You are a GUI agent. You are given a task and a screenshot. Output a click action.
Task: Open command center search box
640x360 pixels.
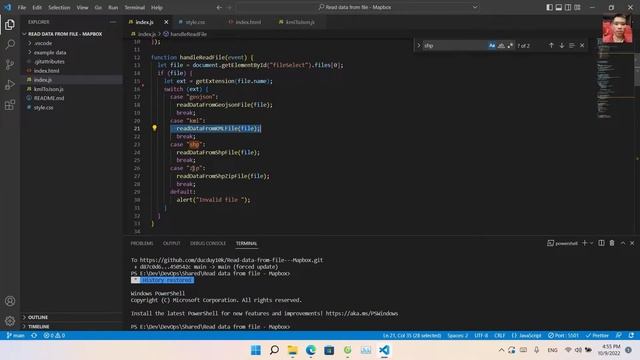click(x=358, y=7)
